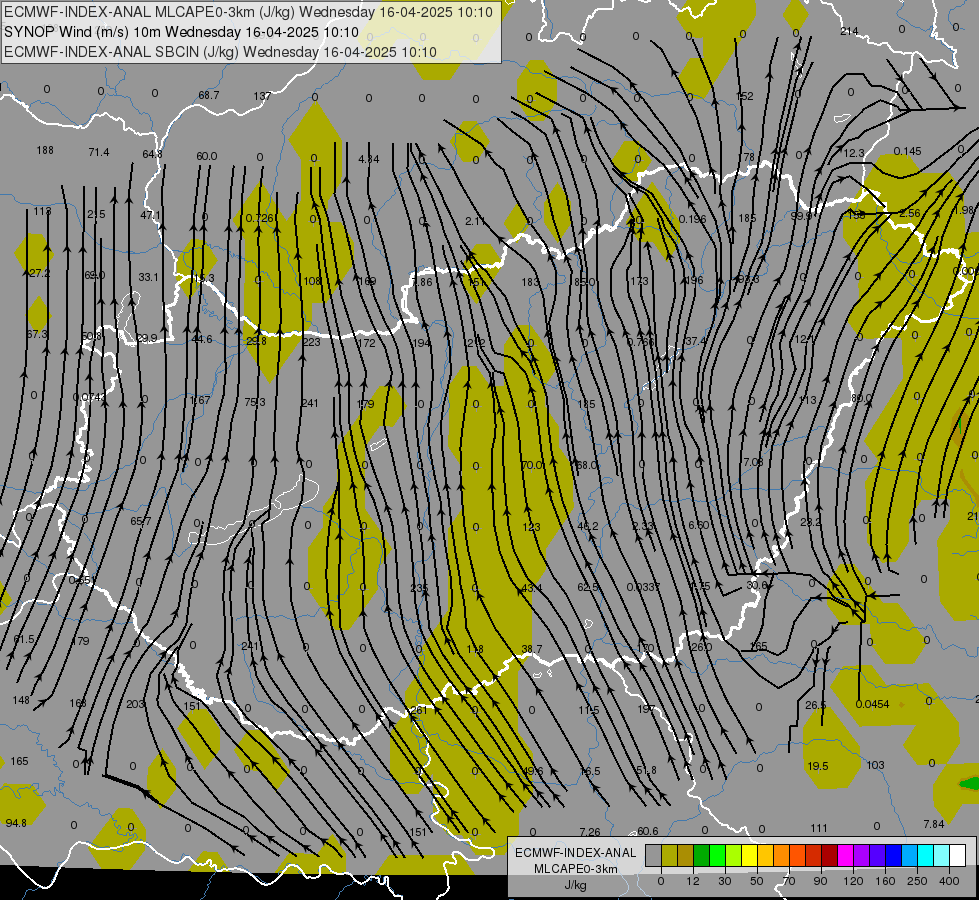Click the dark green swatch in the legend

(x=701, y=855)
